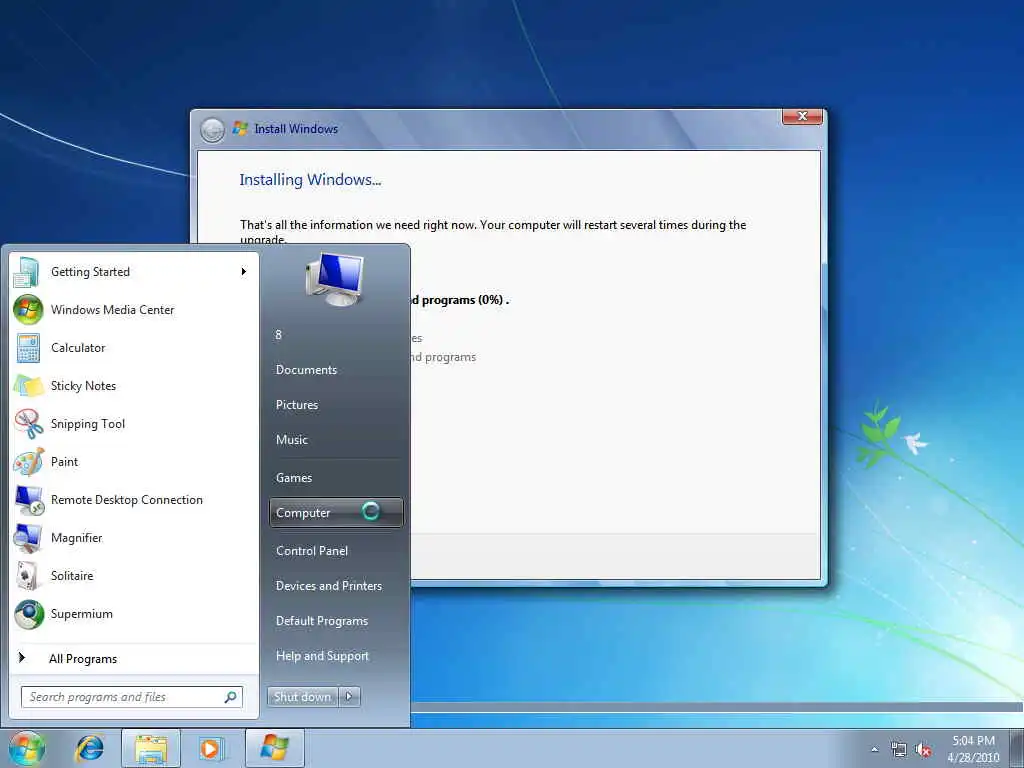Focus the Search programs and files box
1024x768 pixels.
tap(132, 697)
